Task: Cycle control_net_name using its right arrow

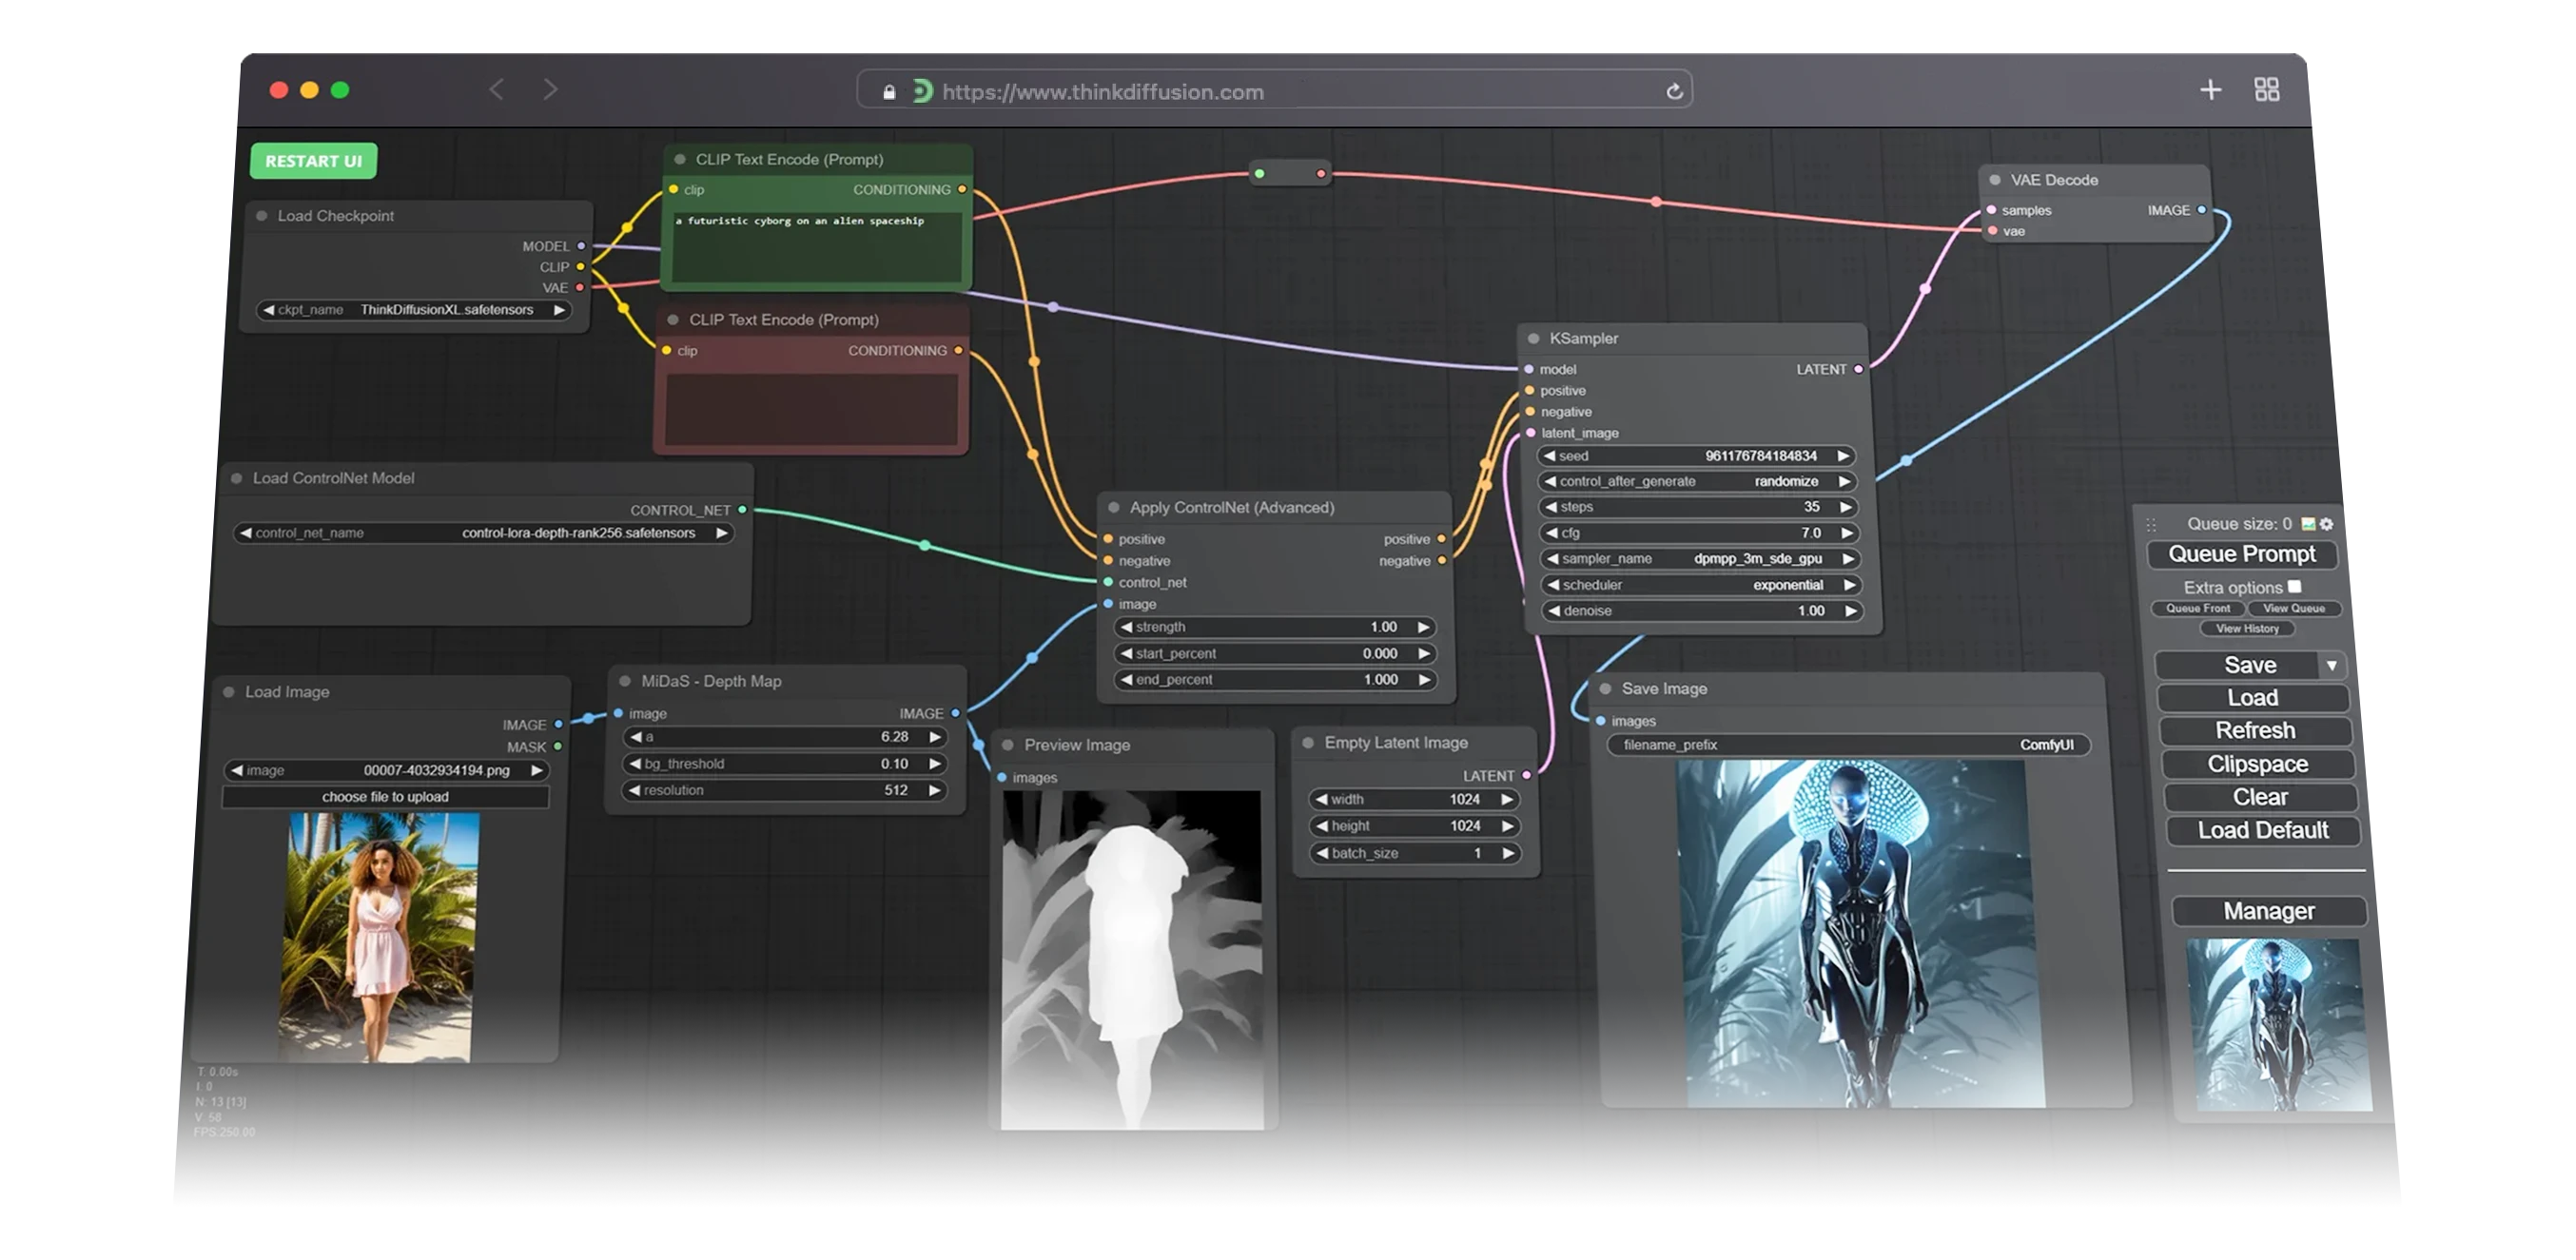Action: pos(721,533)
